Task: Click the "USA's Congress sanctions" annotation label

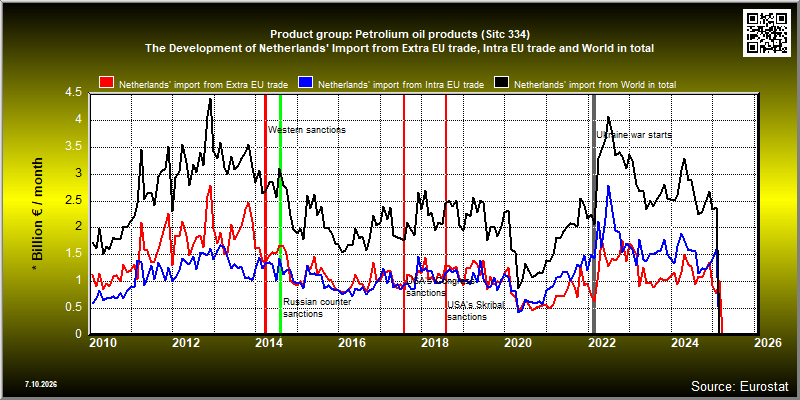Action: pyautogui.click(x=440, y=287)
